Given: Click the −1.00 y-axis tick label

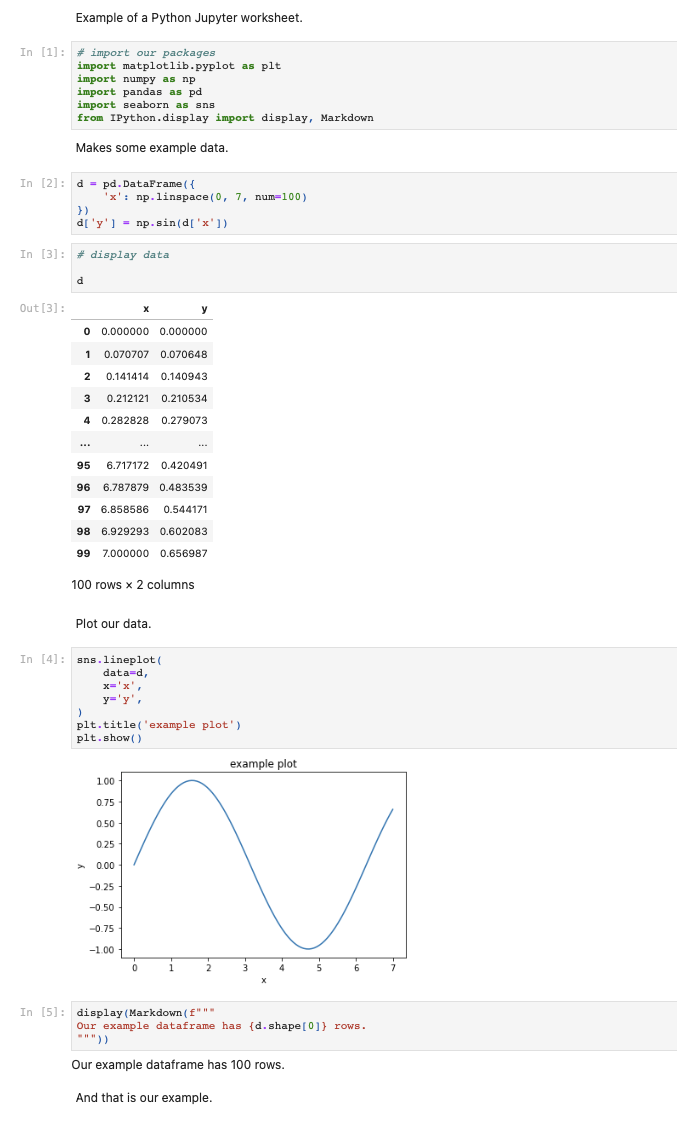Looking at the screenshot, I should point(102,950).
